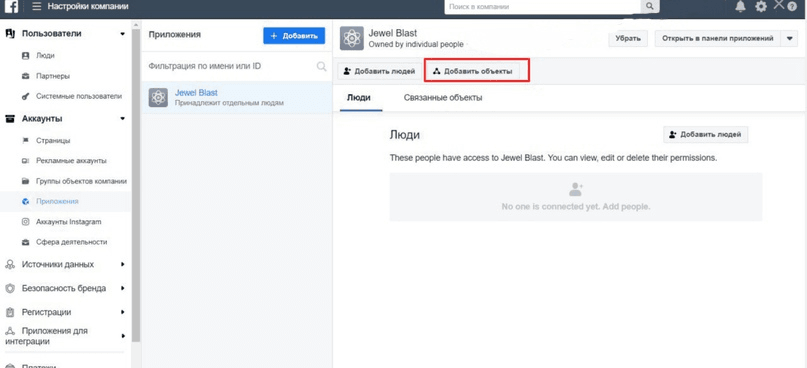Click the Безопасность бренда shield icon
This screenshot has width=807, height=368.
coord(10,288)
